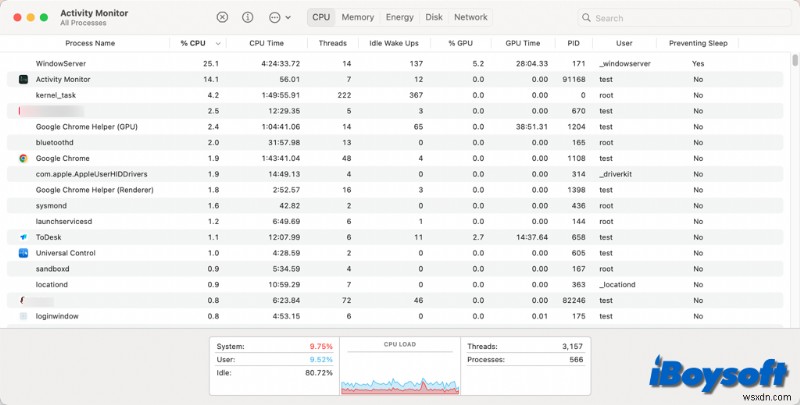Expand the more-actions dropdown chevron
The height and width of the screenshot is (405, 800).
(x=288, y=17)
